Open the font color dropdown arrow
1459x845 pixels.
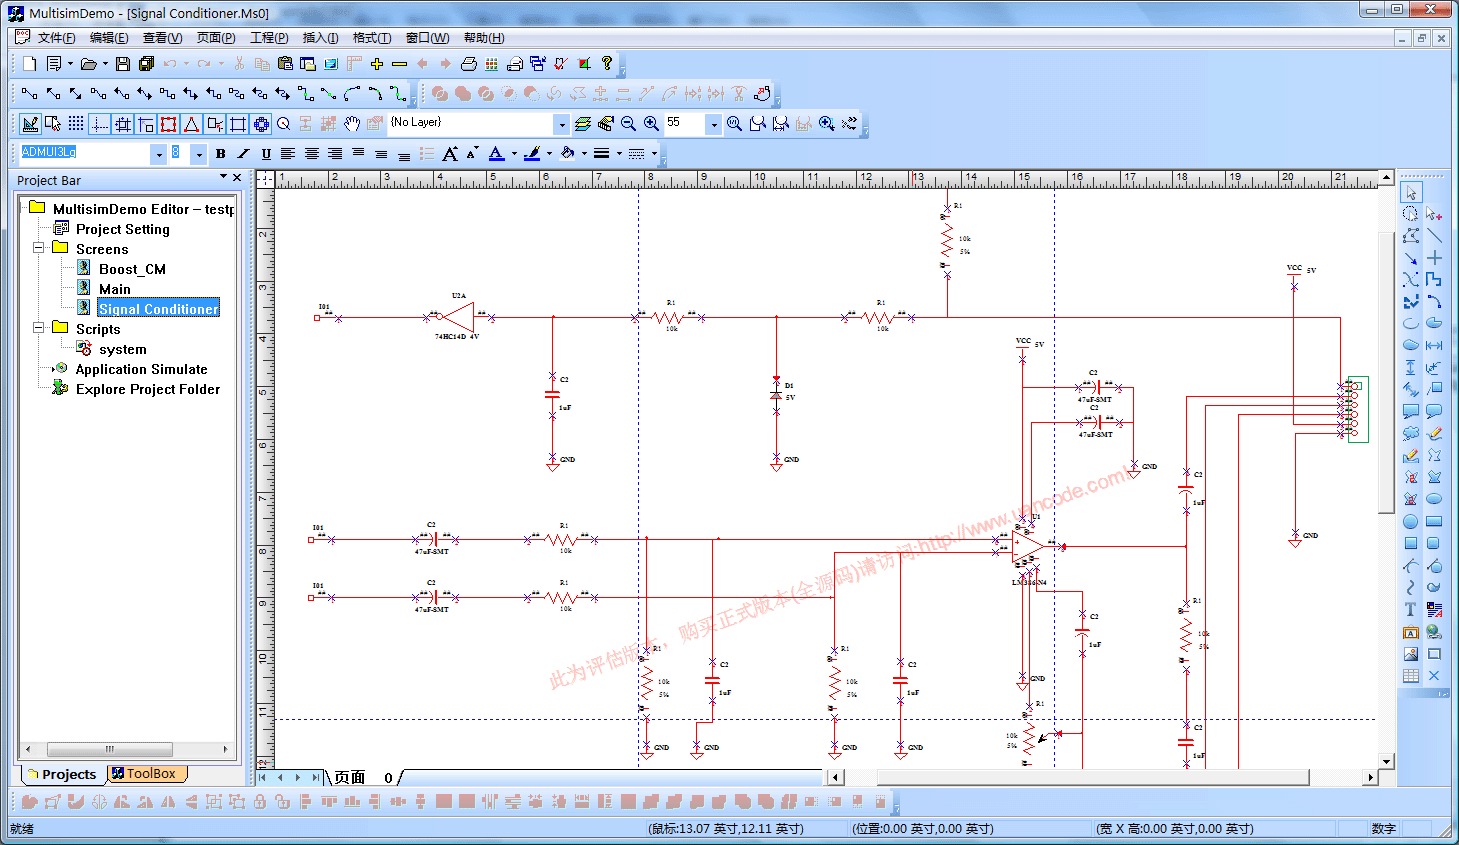pyautogui.click(x=514, y=154)
